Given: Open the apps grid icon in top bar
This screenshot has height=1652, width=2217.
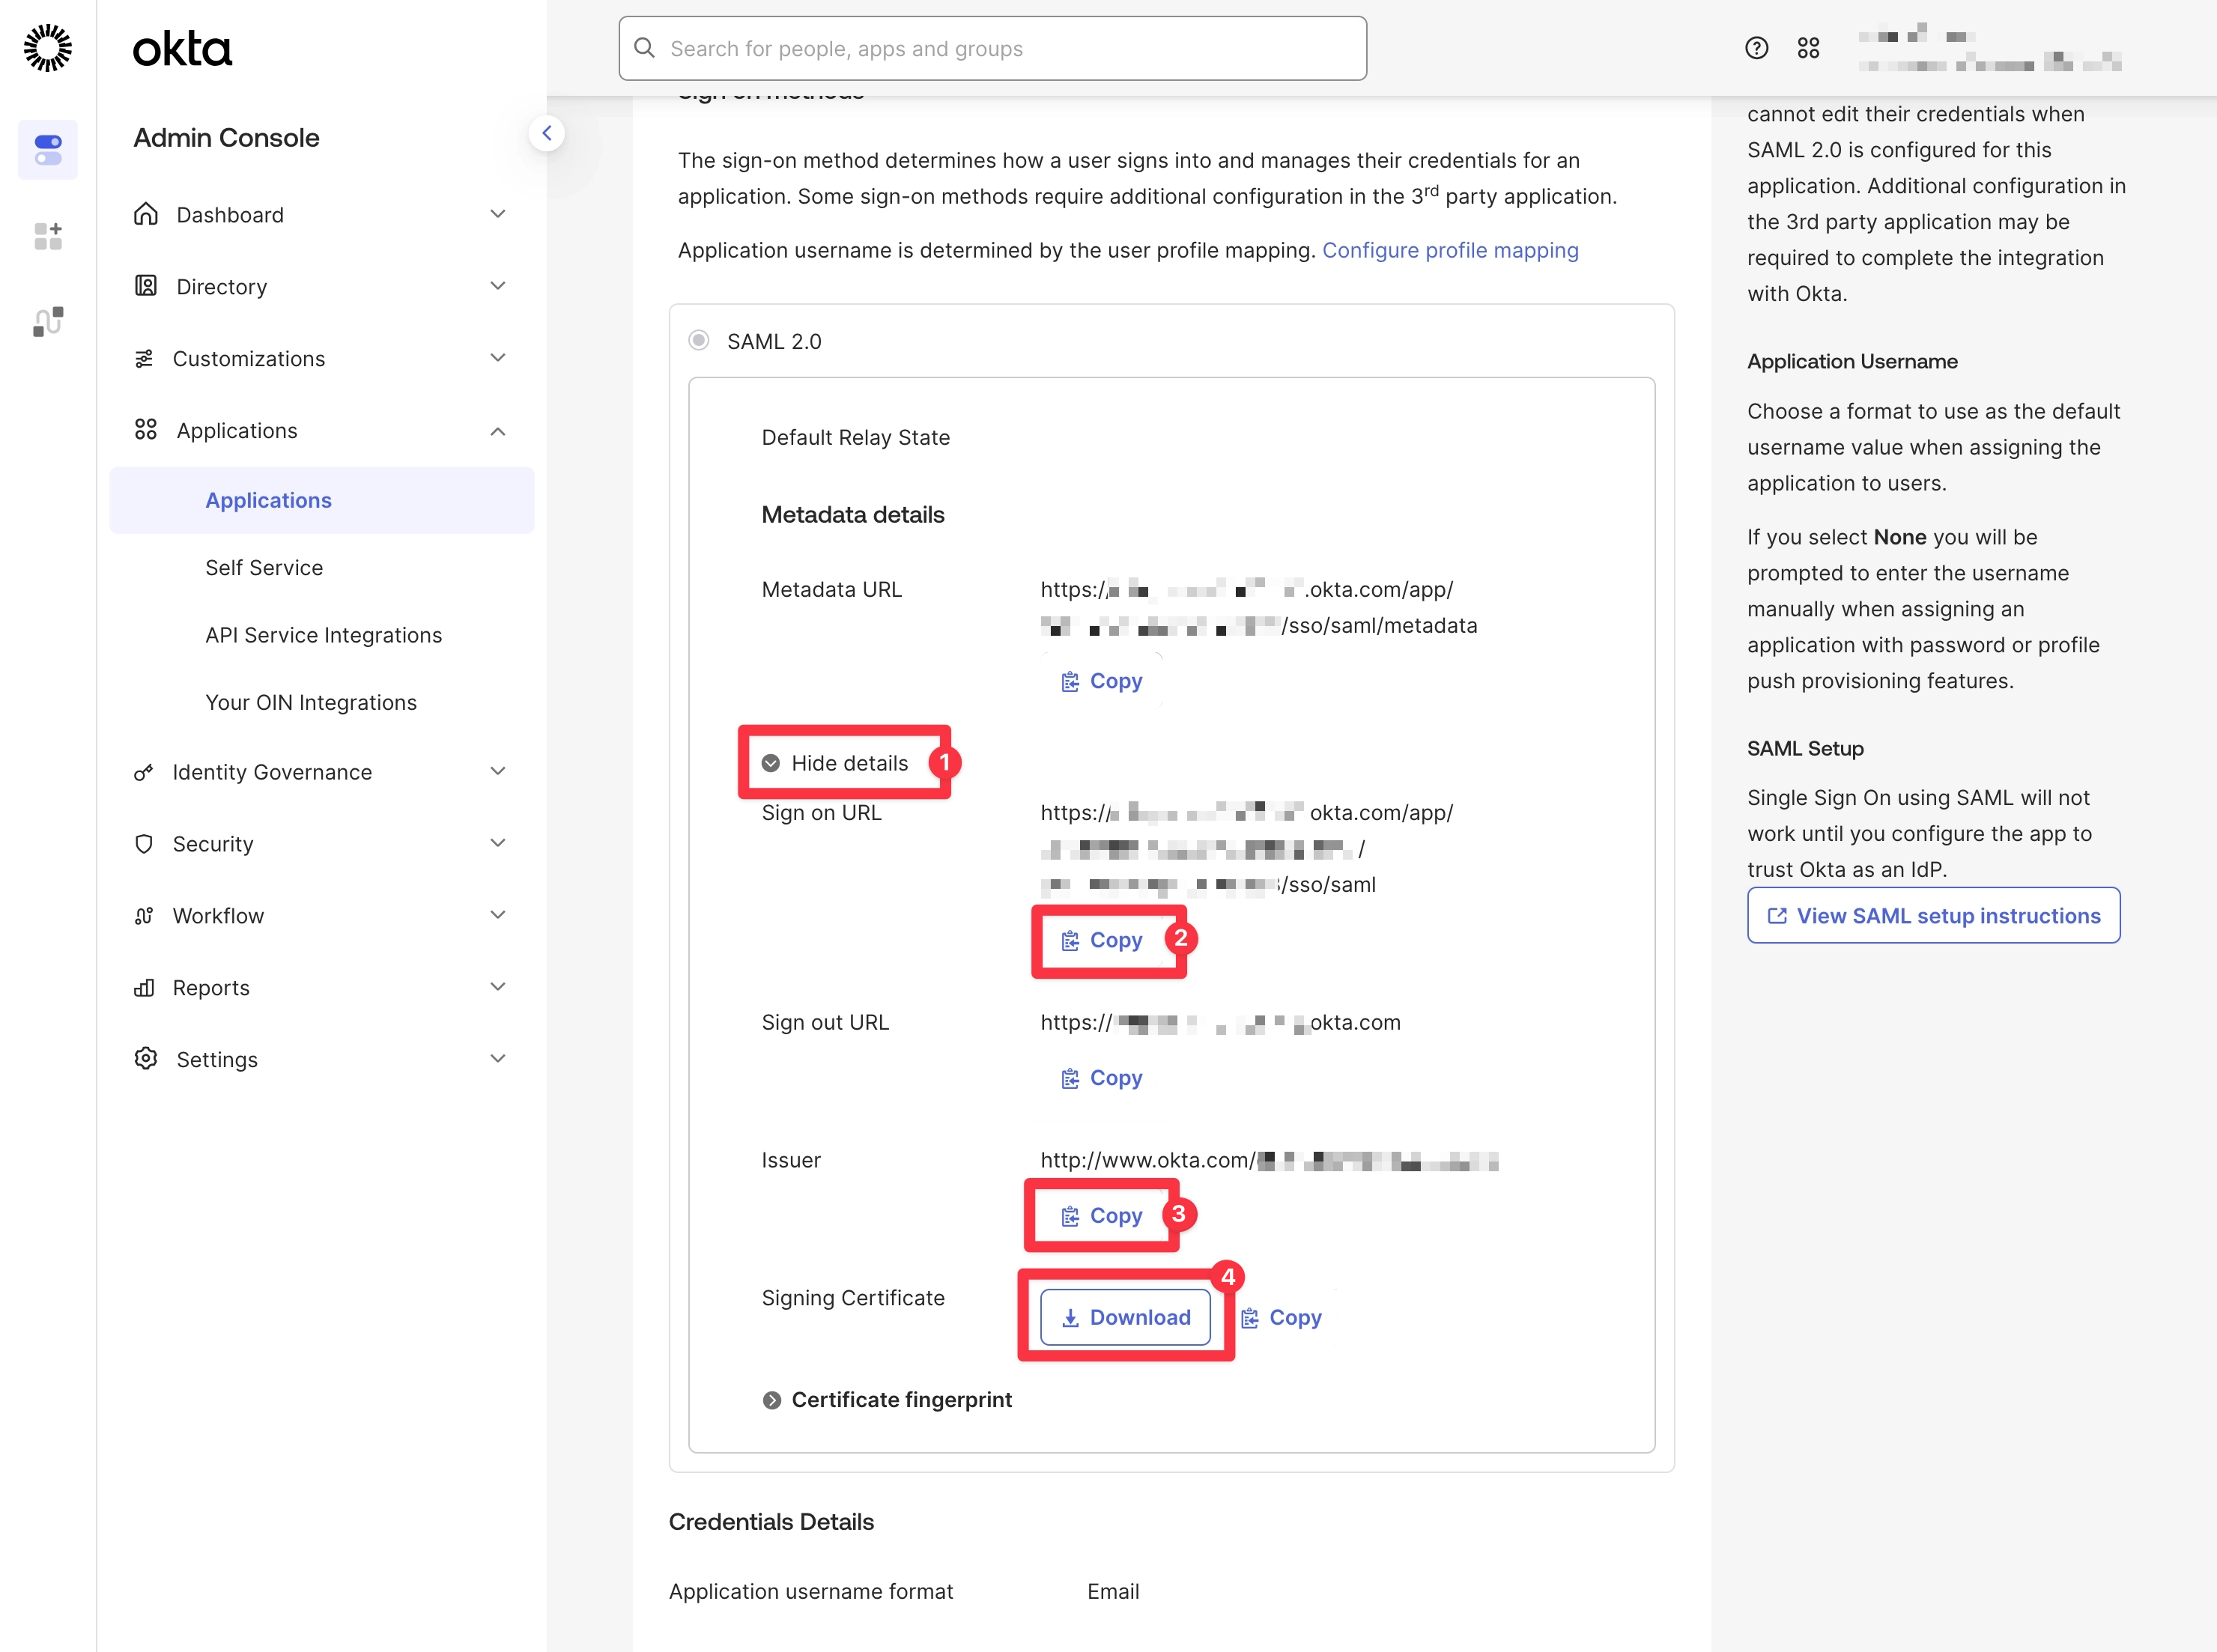Looking at the screenshot, I should (x=1808, y=48).
